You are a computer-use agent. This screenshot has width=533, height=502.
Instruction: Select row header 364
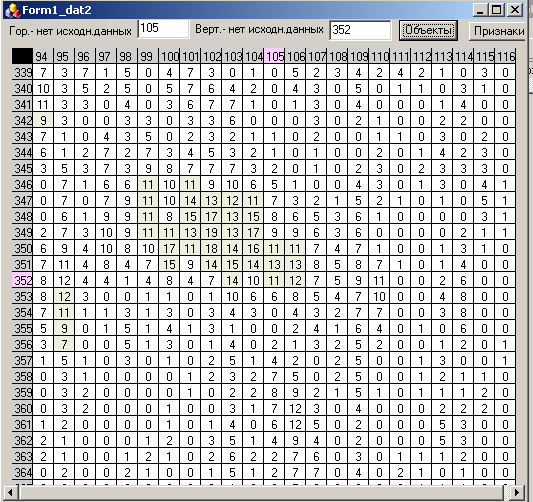point(22,472)
